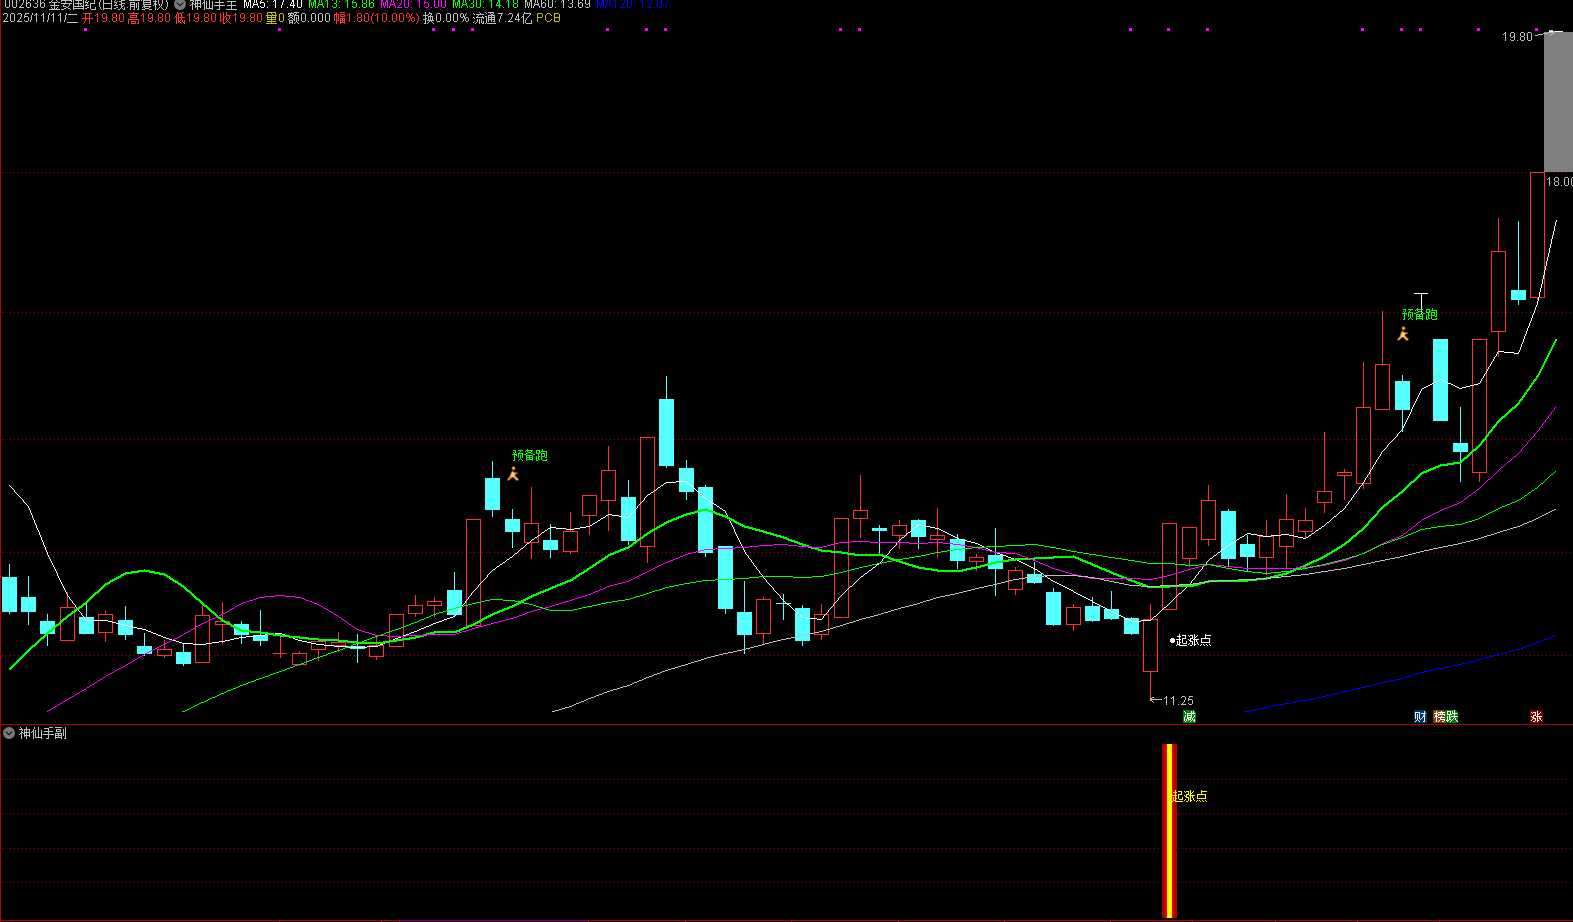Click the 起涨点 label in sub-chart
Image resolution: width=1573 pixels, height=922 pixels.
(x=1190, y=797)
